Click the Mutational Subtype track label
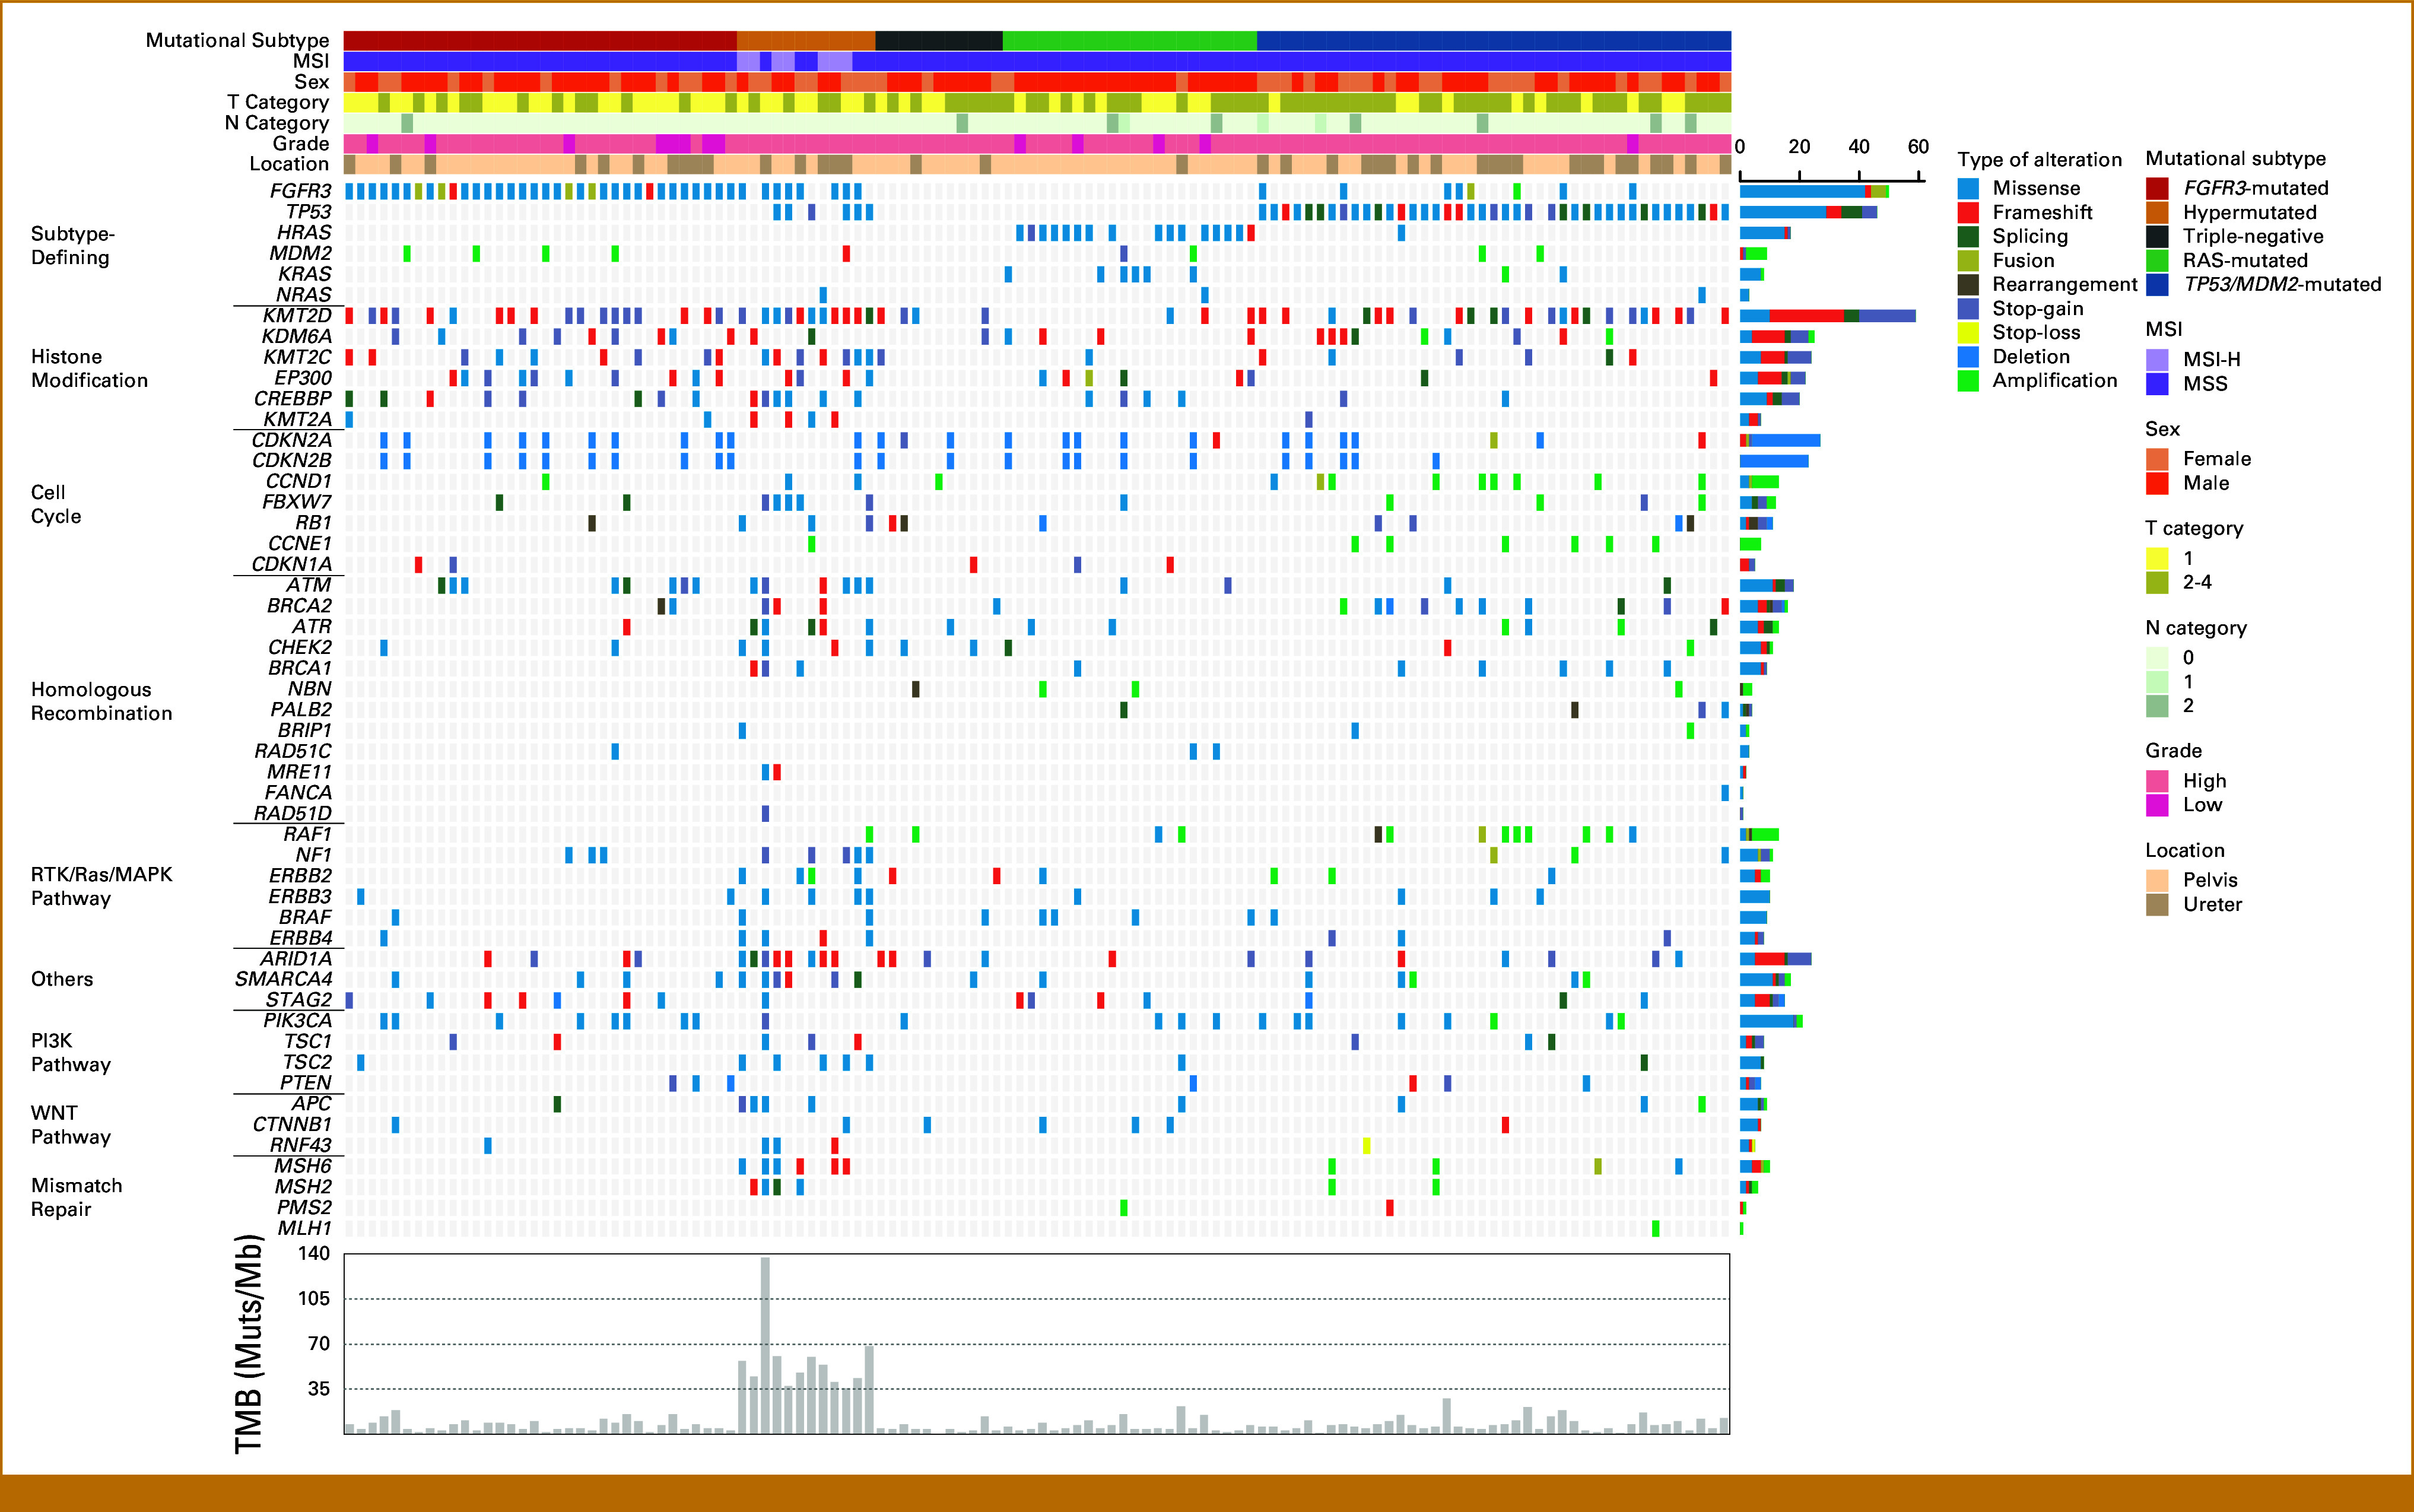2414x1512 pixels. [237, 40]
